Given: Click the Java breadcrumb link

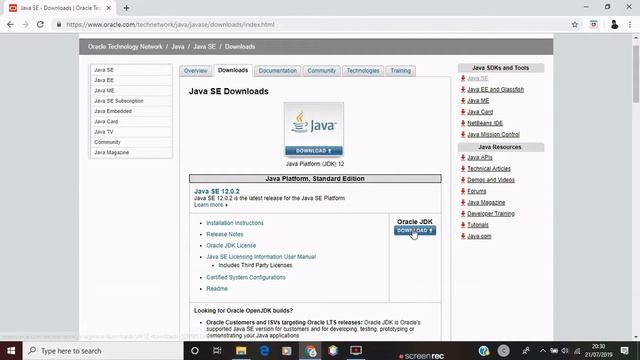Looking at the screenshot, I should point(178,47).
